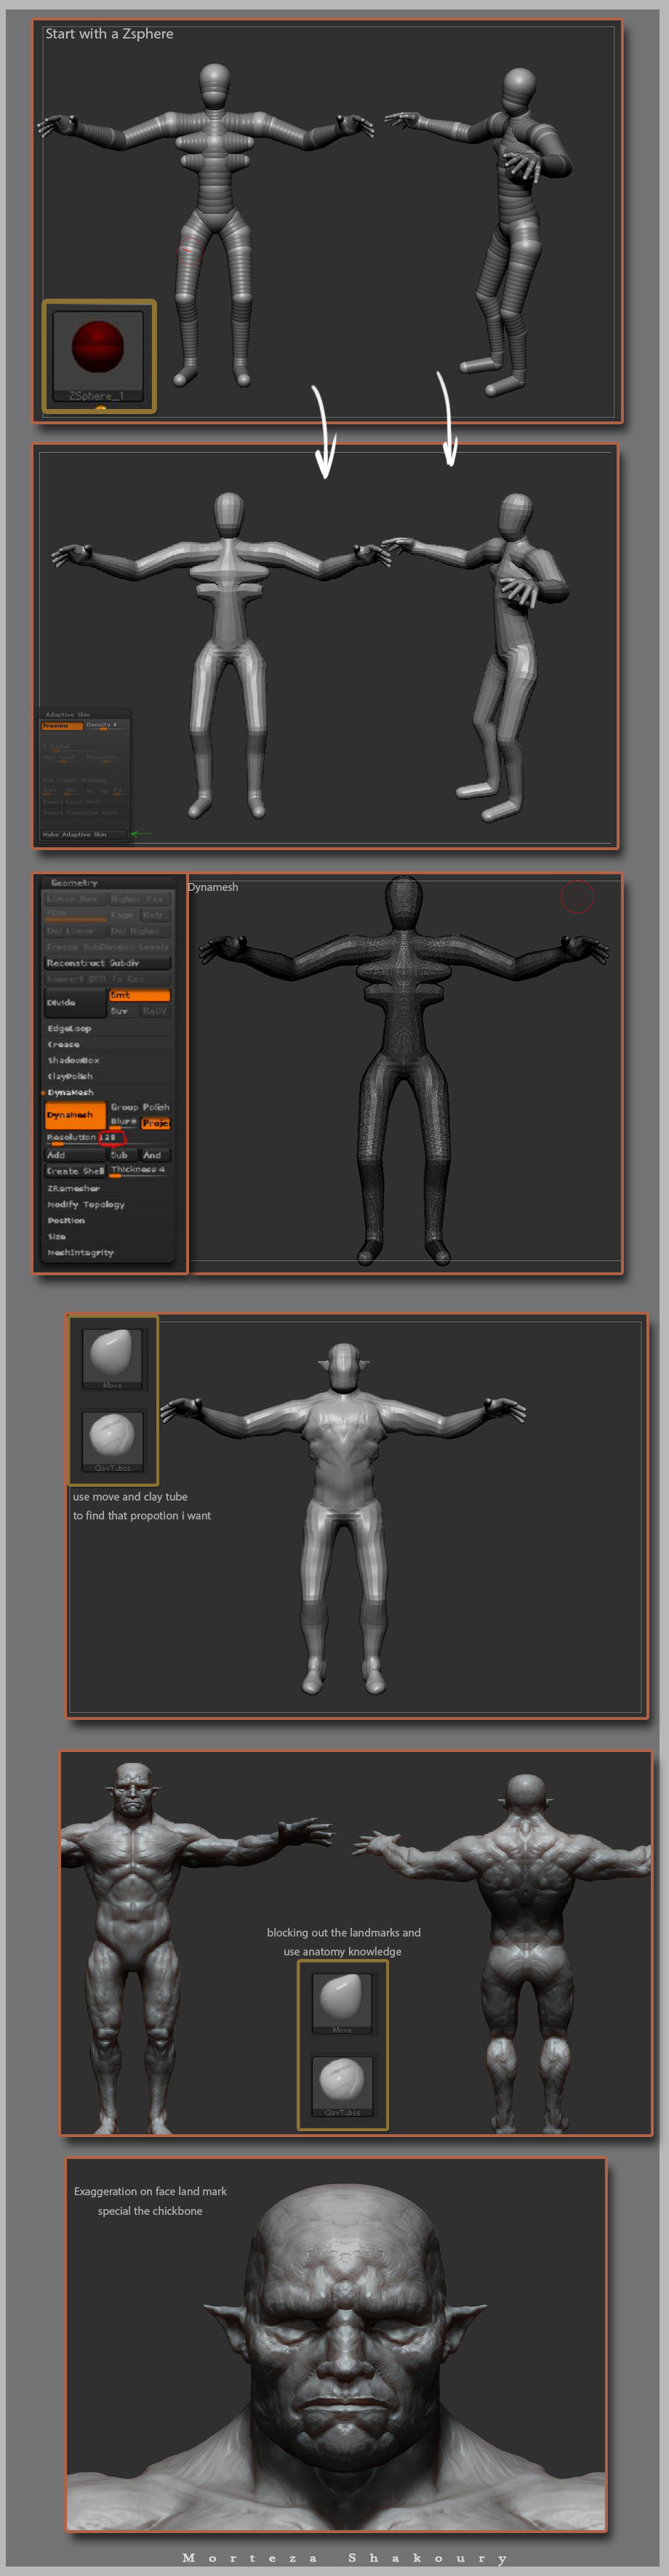Click the DynaMesh Sub button
This screenshot has height=2576, width=669.
pyautogui.click(x=123, y=1155)
